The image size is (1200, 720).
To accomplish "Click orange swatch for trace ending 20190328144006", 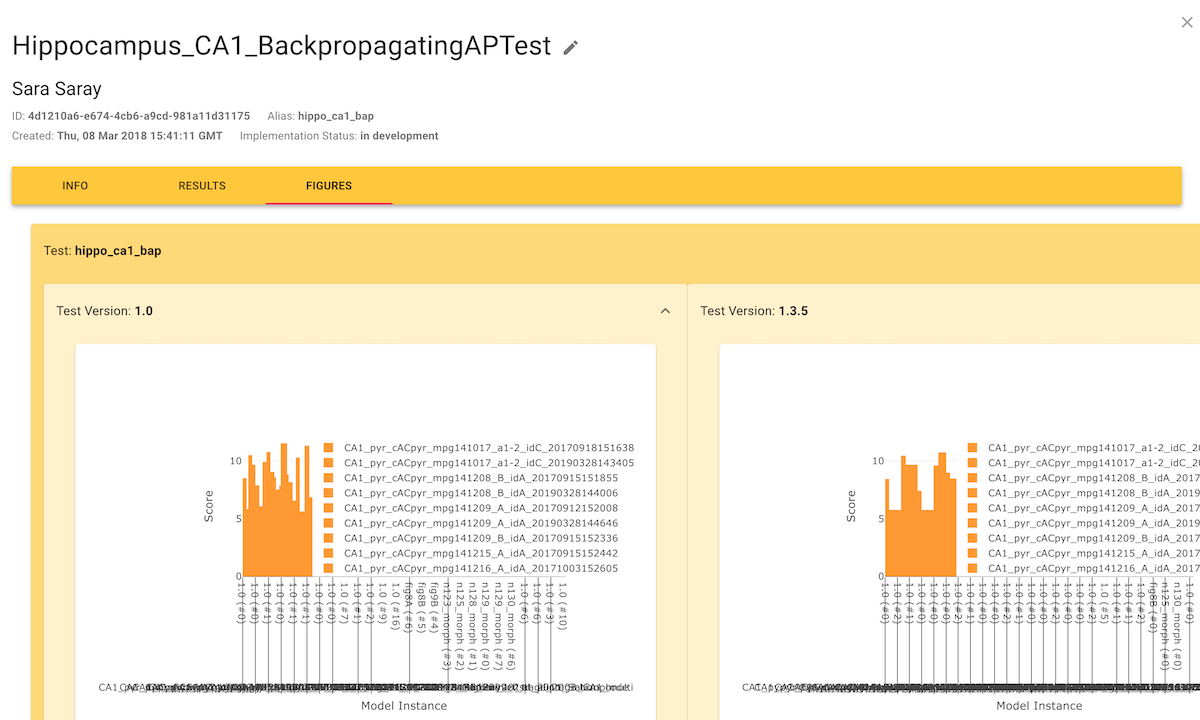I will click(328, 493).
